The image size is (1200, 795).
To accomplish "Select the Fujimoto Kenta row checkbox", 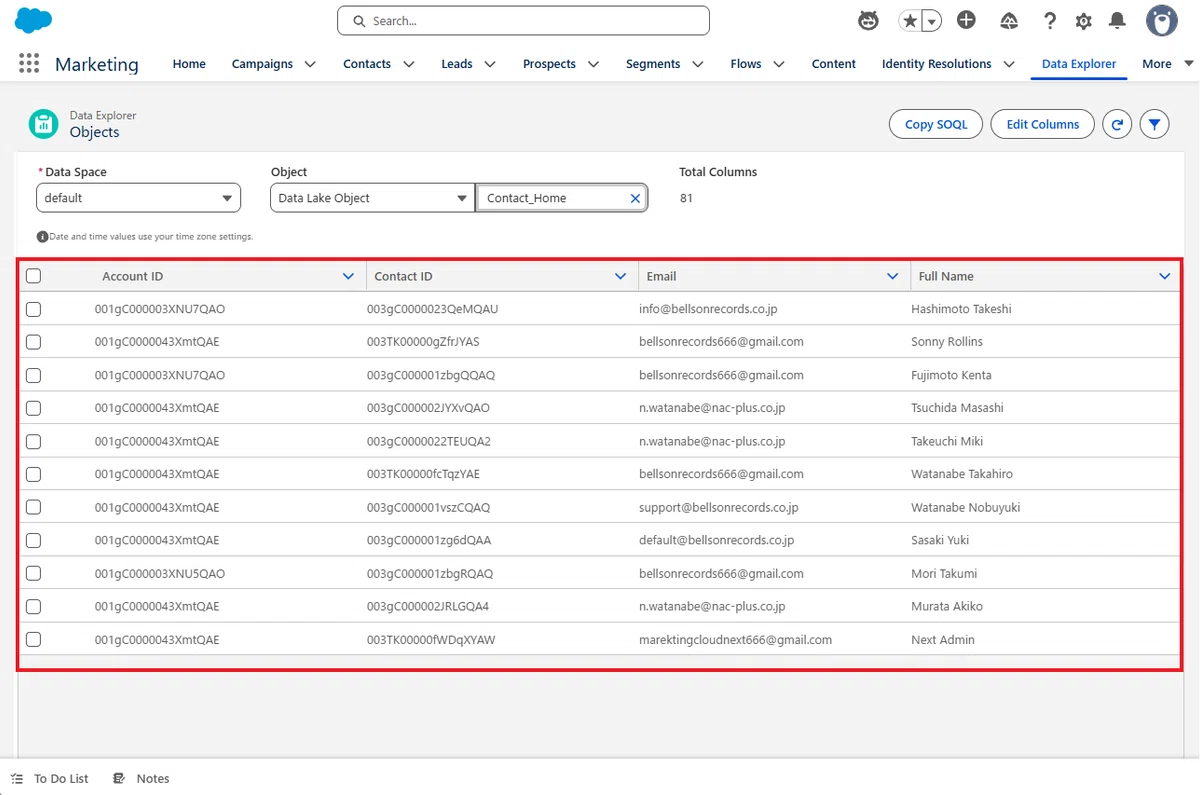I will (33, 375).
